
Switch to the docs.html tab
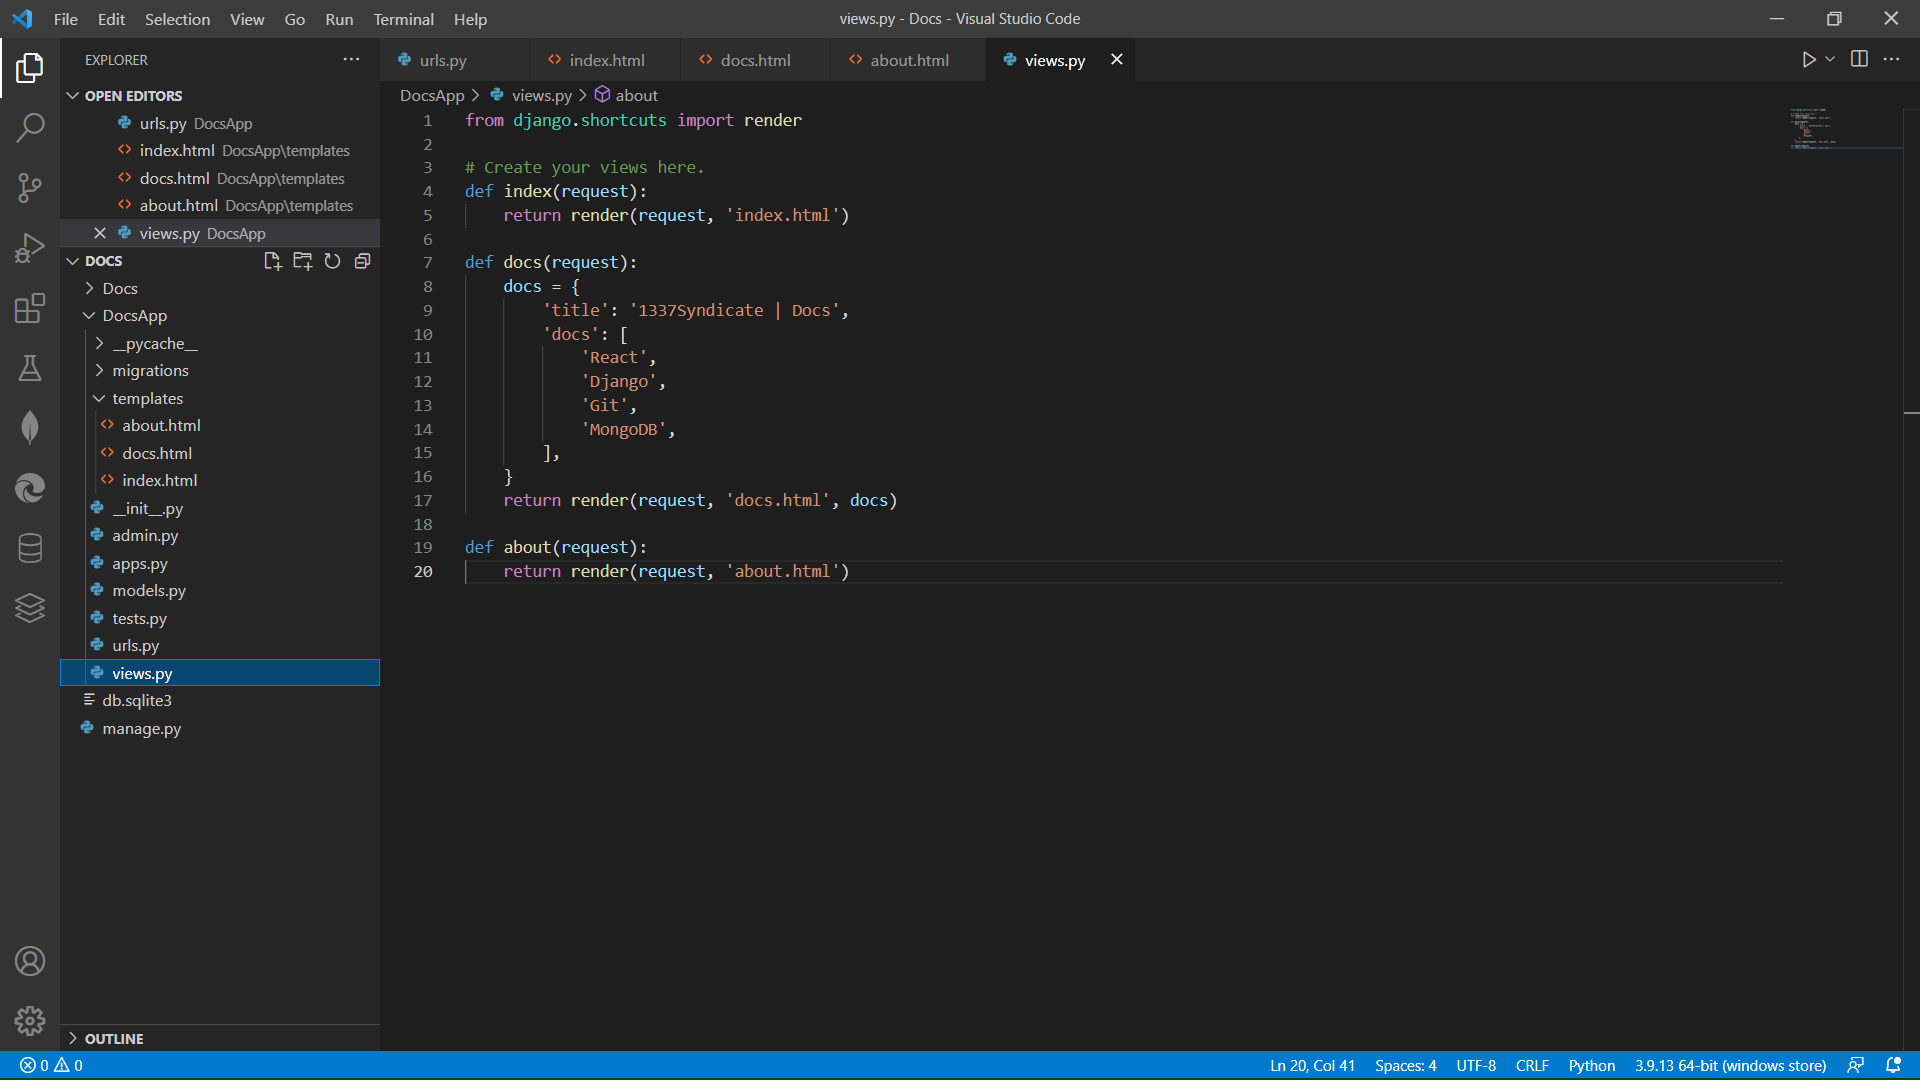755,60
